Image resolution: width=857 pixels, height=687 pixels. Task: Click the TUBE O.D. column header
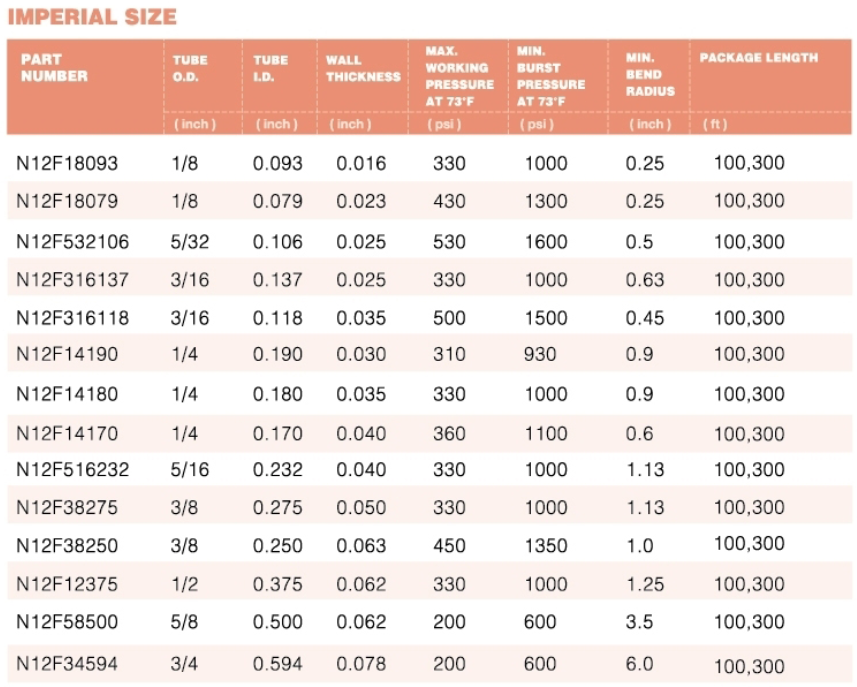(x=190, y=68)
